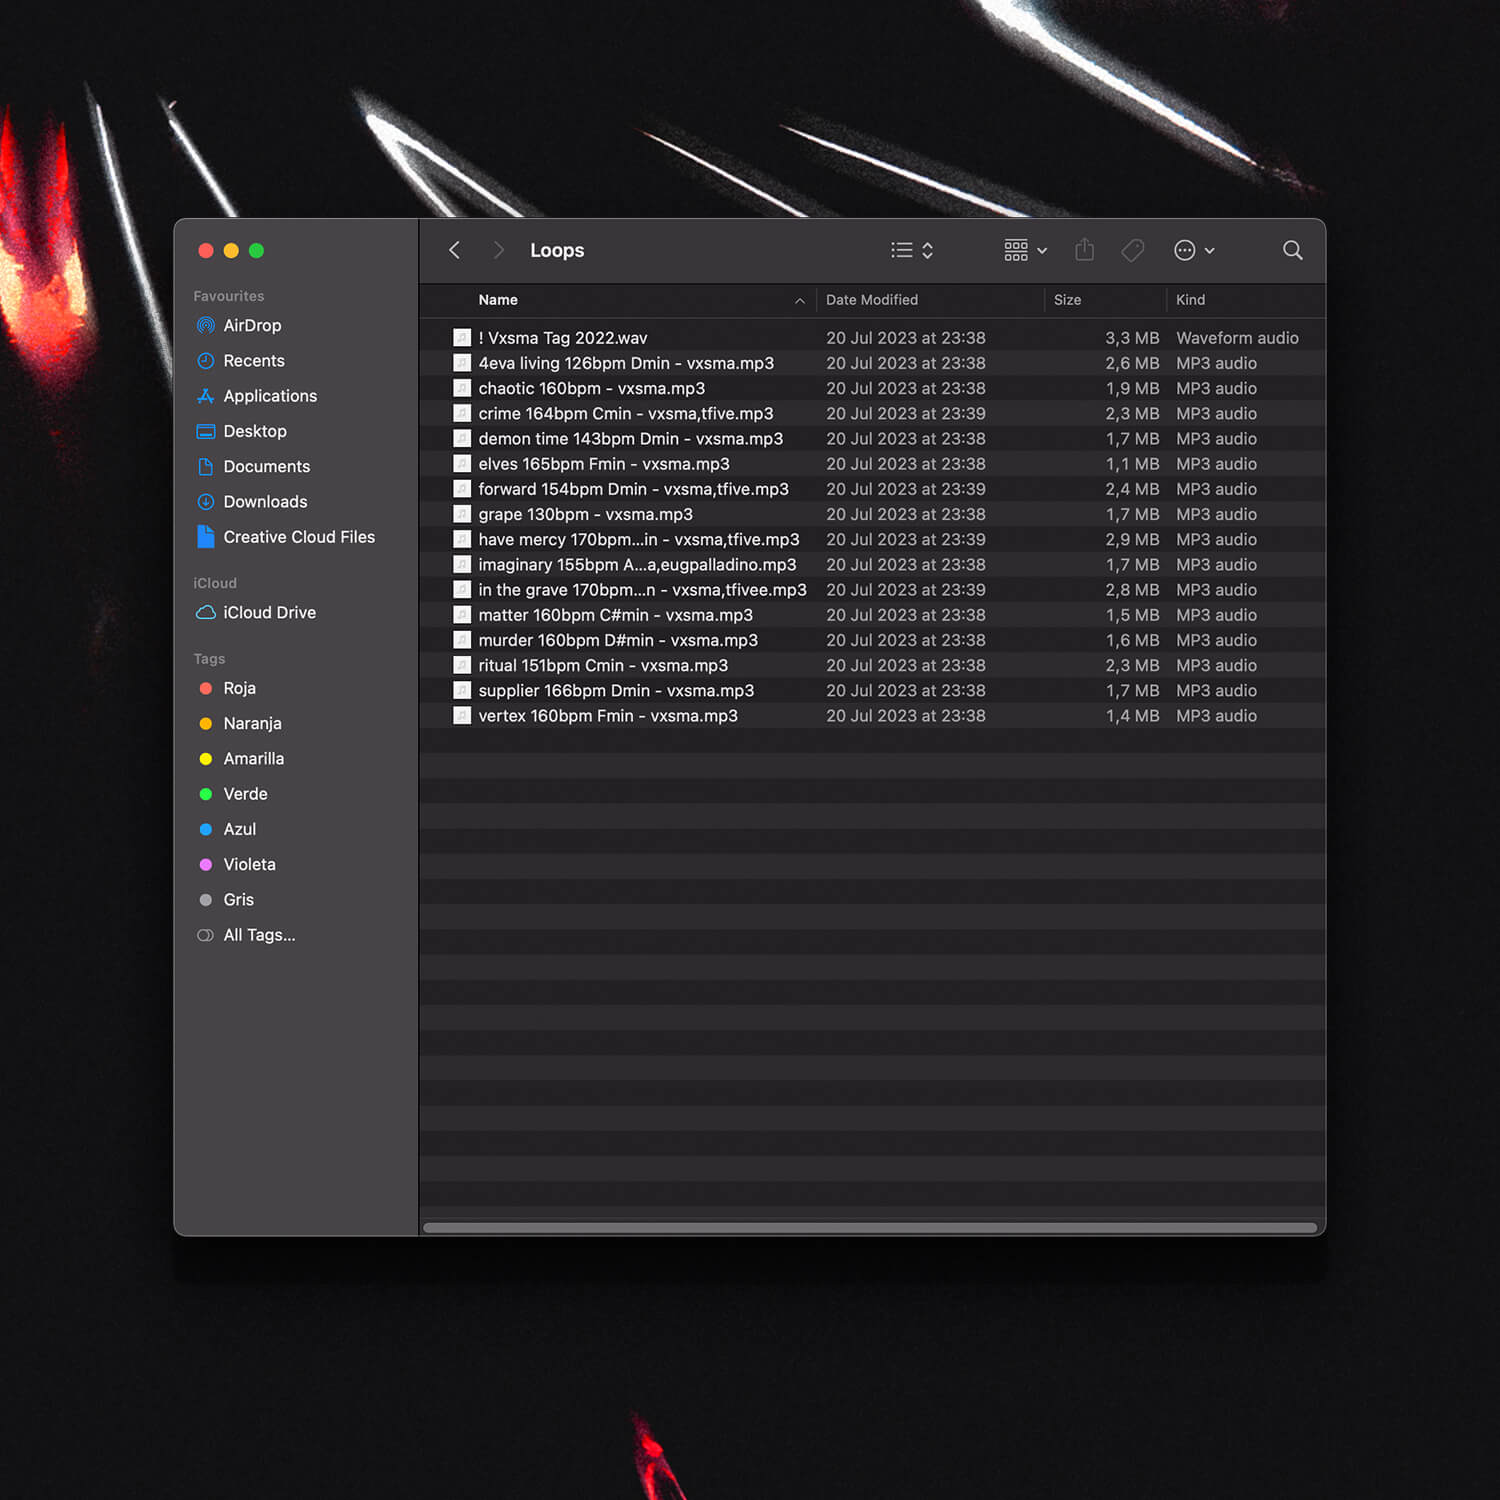
Task: Click the Edit Tags icon
Action: point(1133,250)
